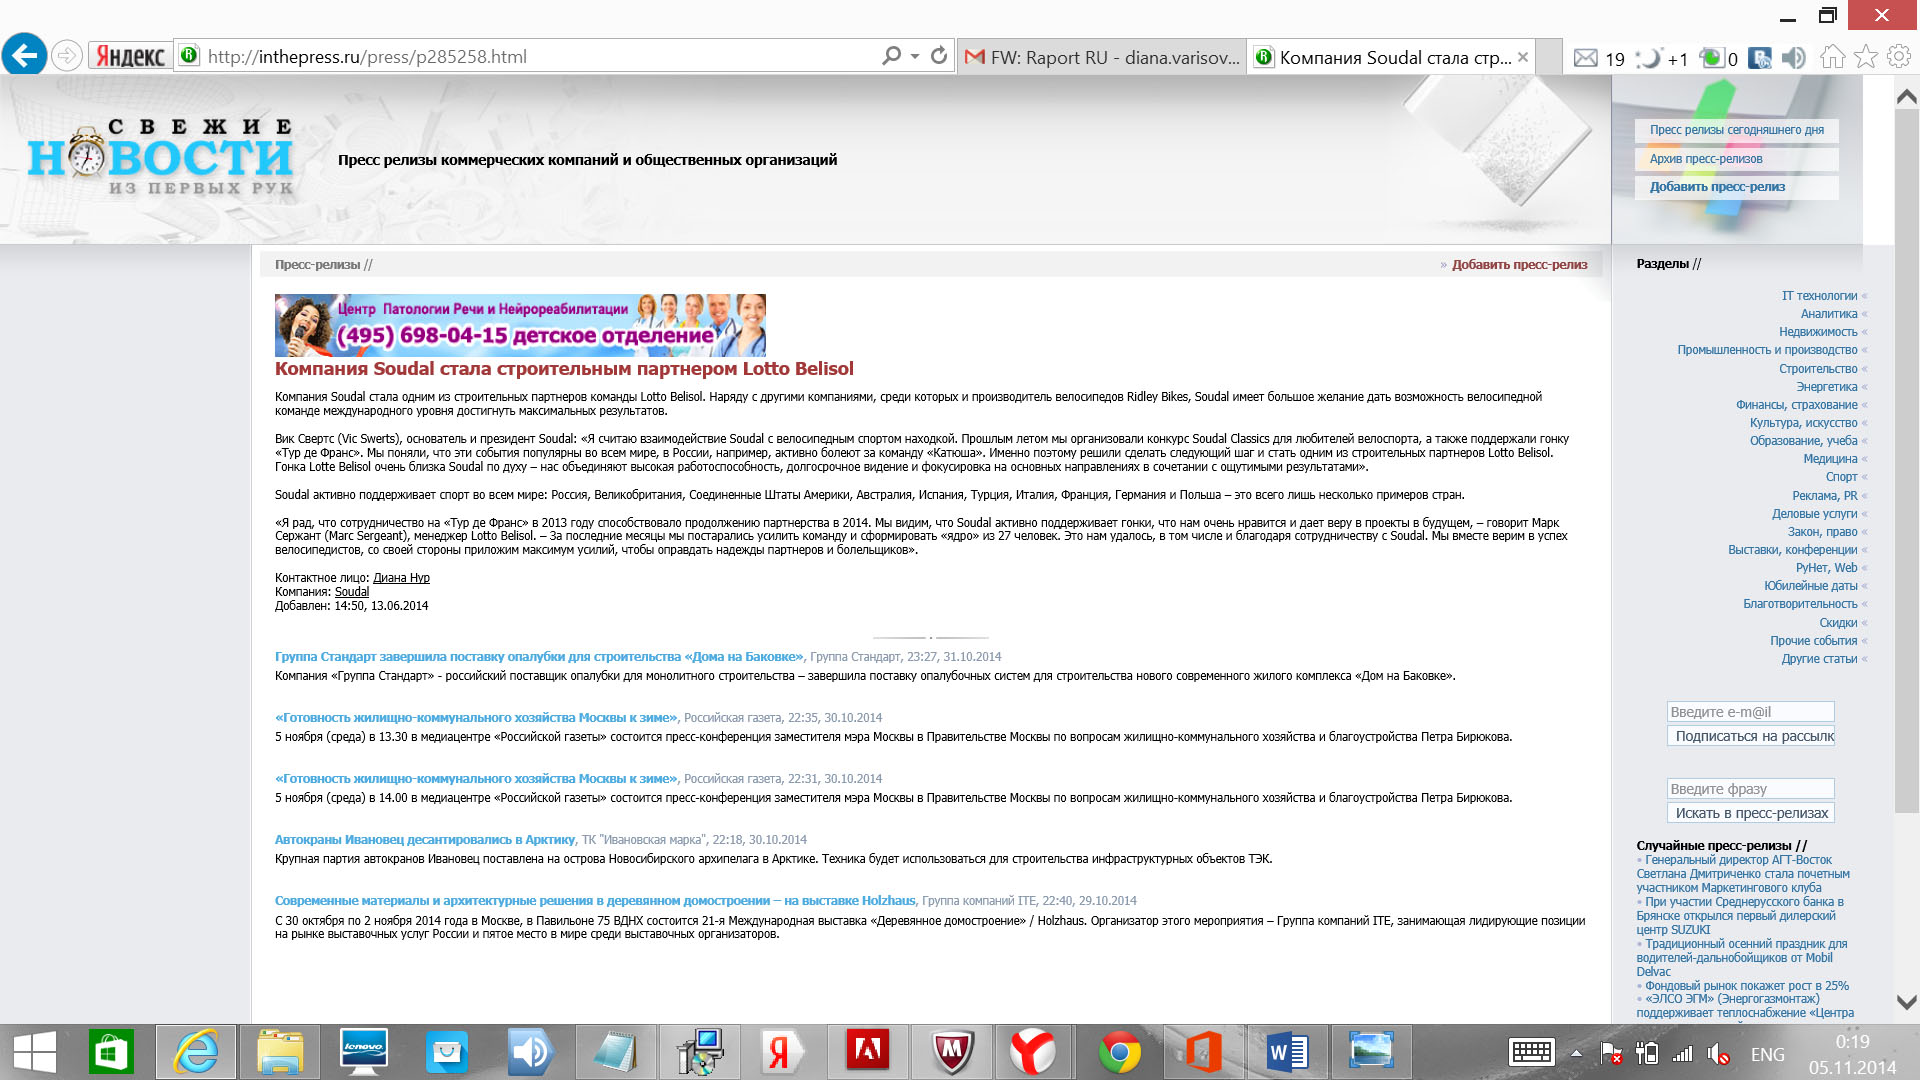
Task: Close the Компания Soudal tab
Action: (1522, 57)
